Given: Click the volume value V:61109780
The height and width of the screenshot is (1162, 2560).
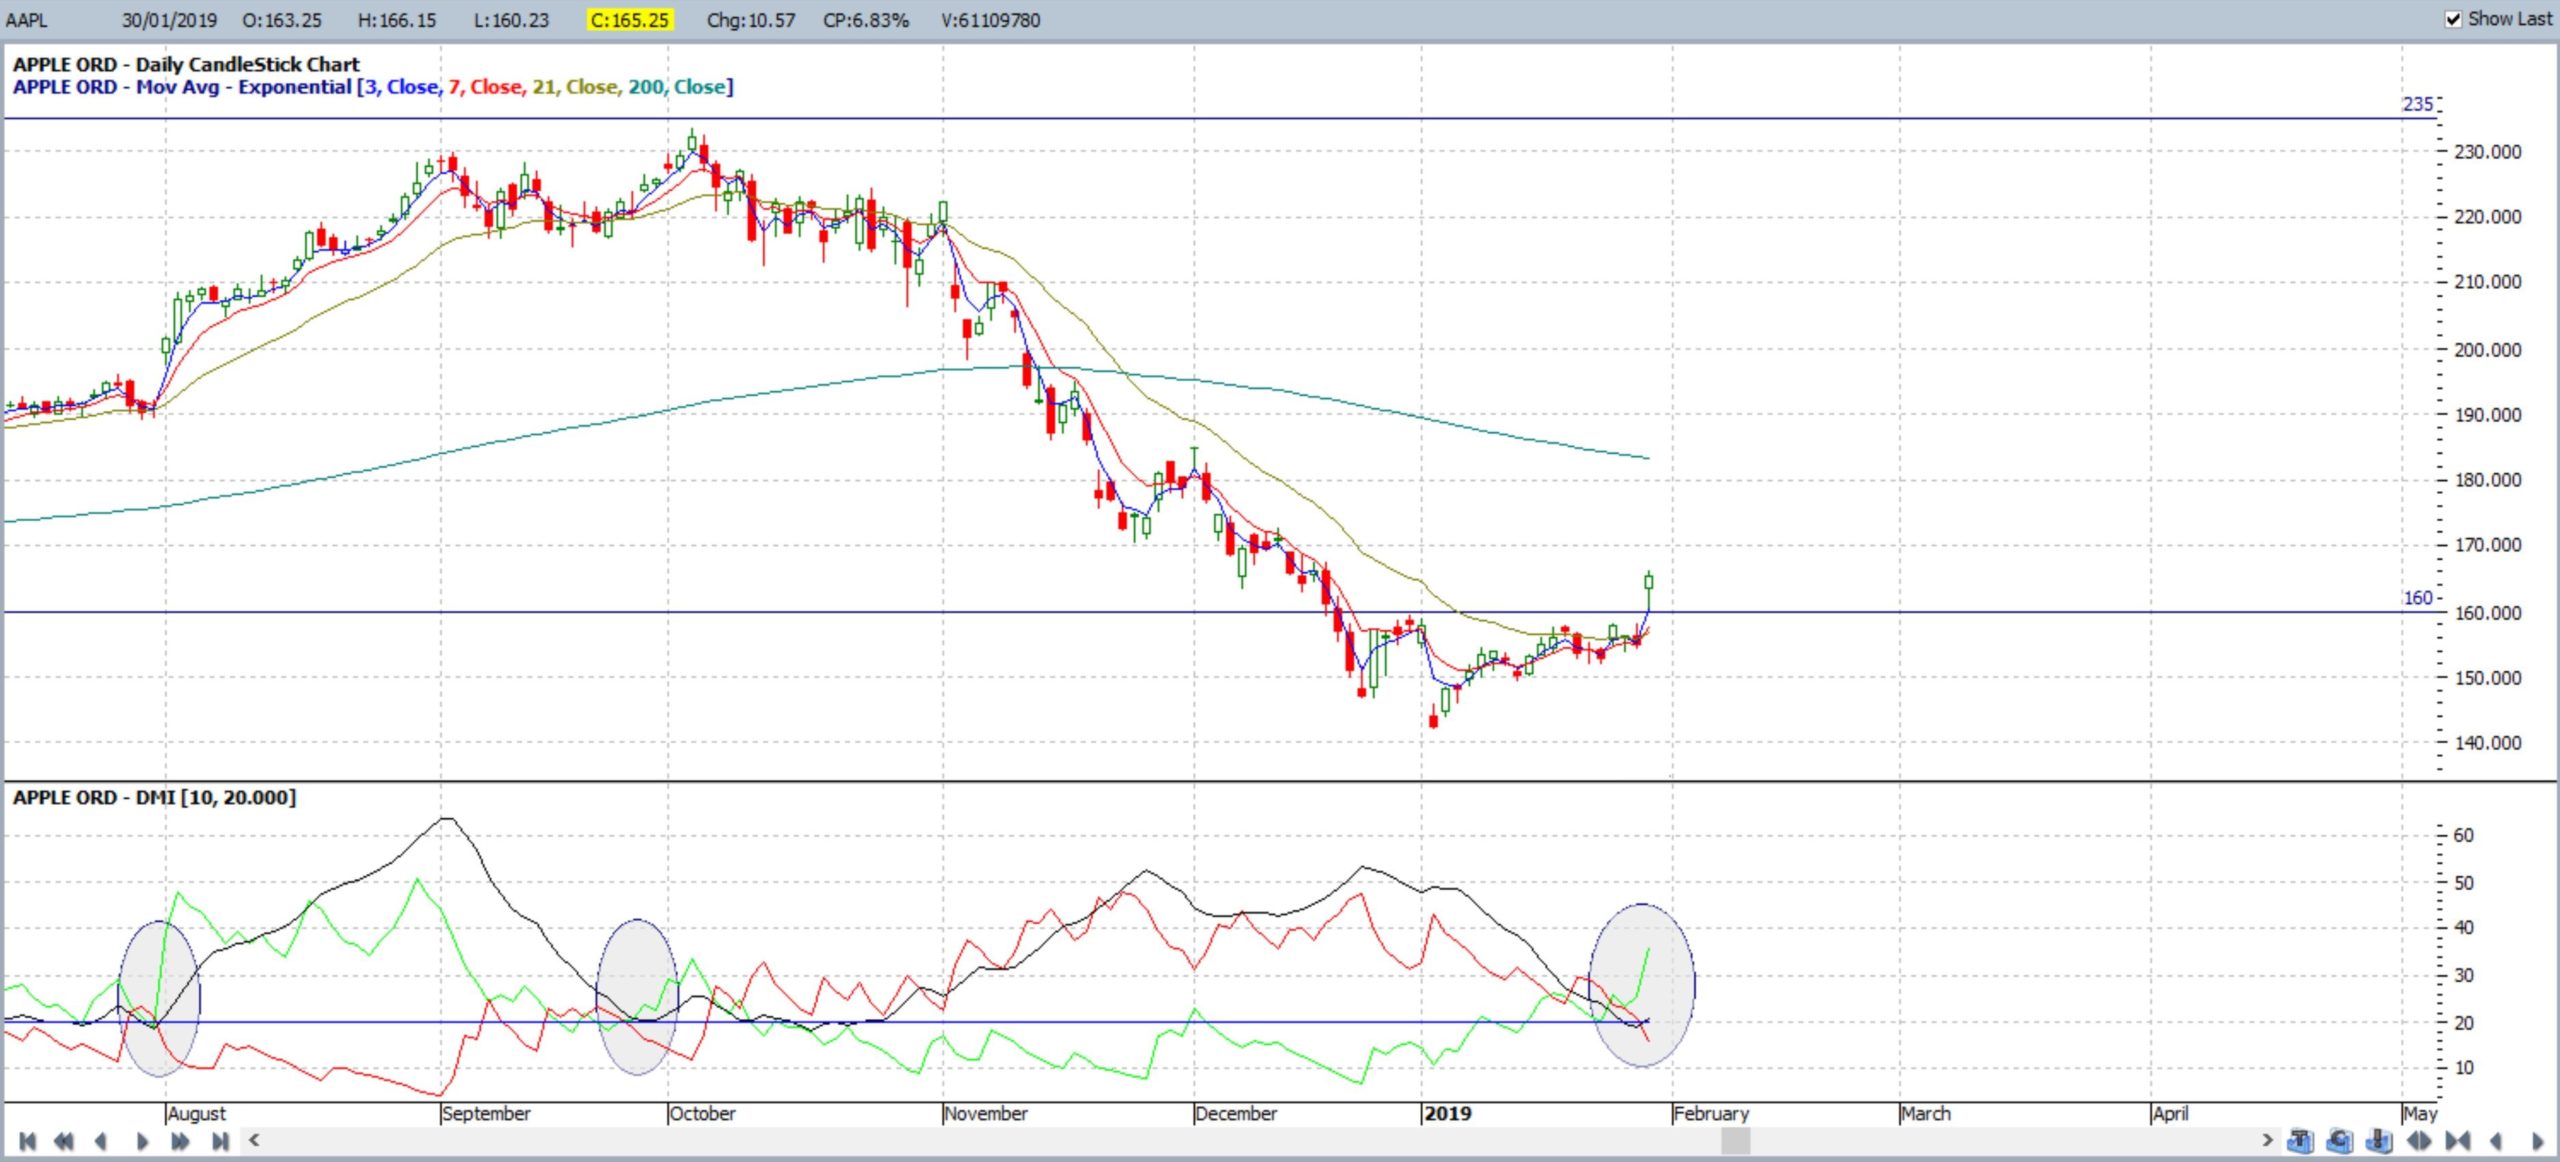Looking at the screenshot, I should click(990, 20).
